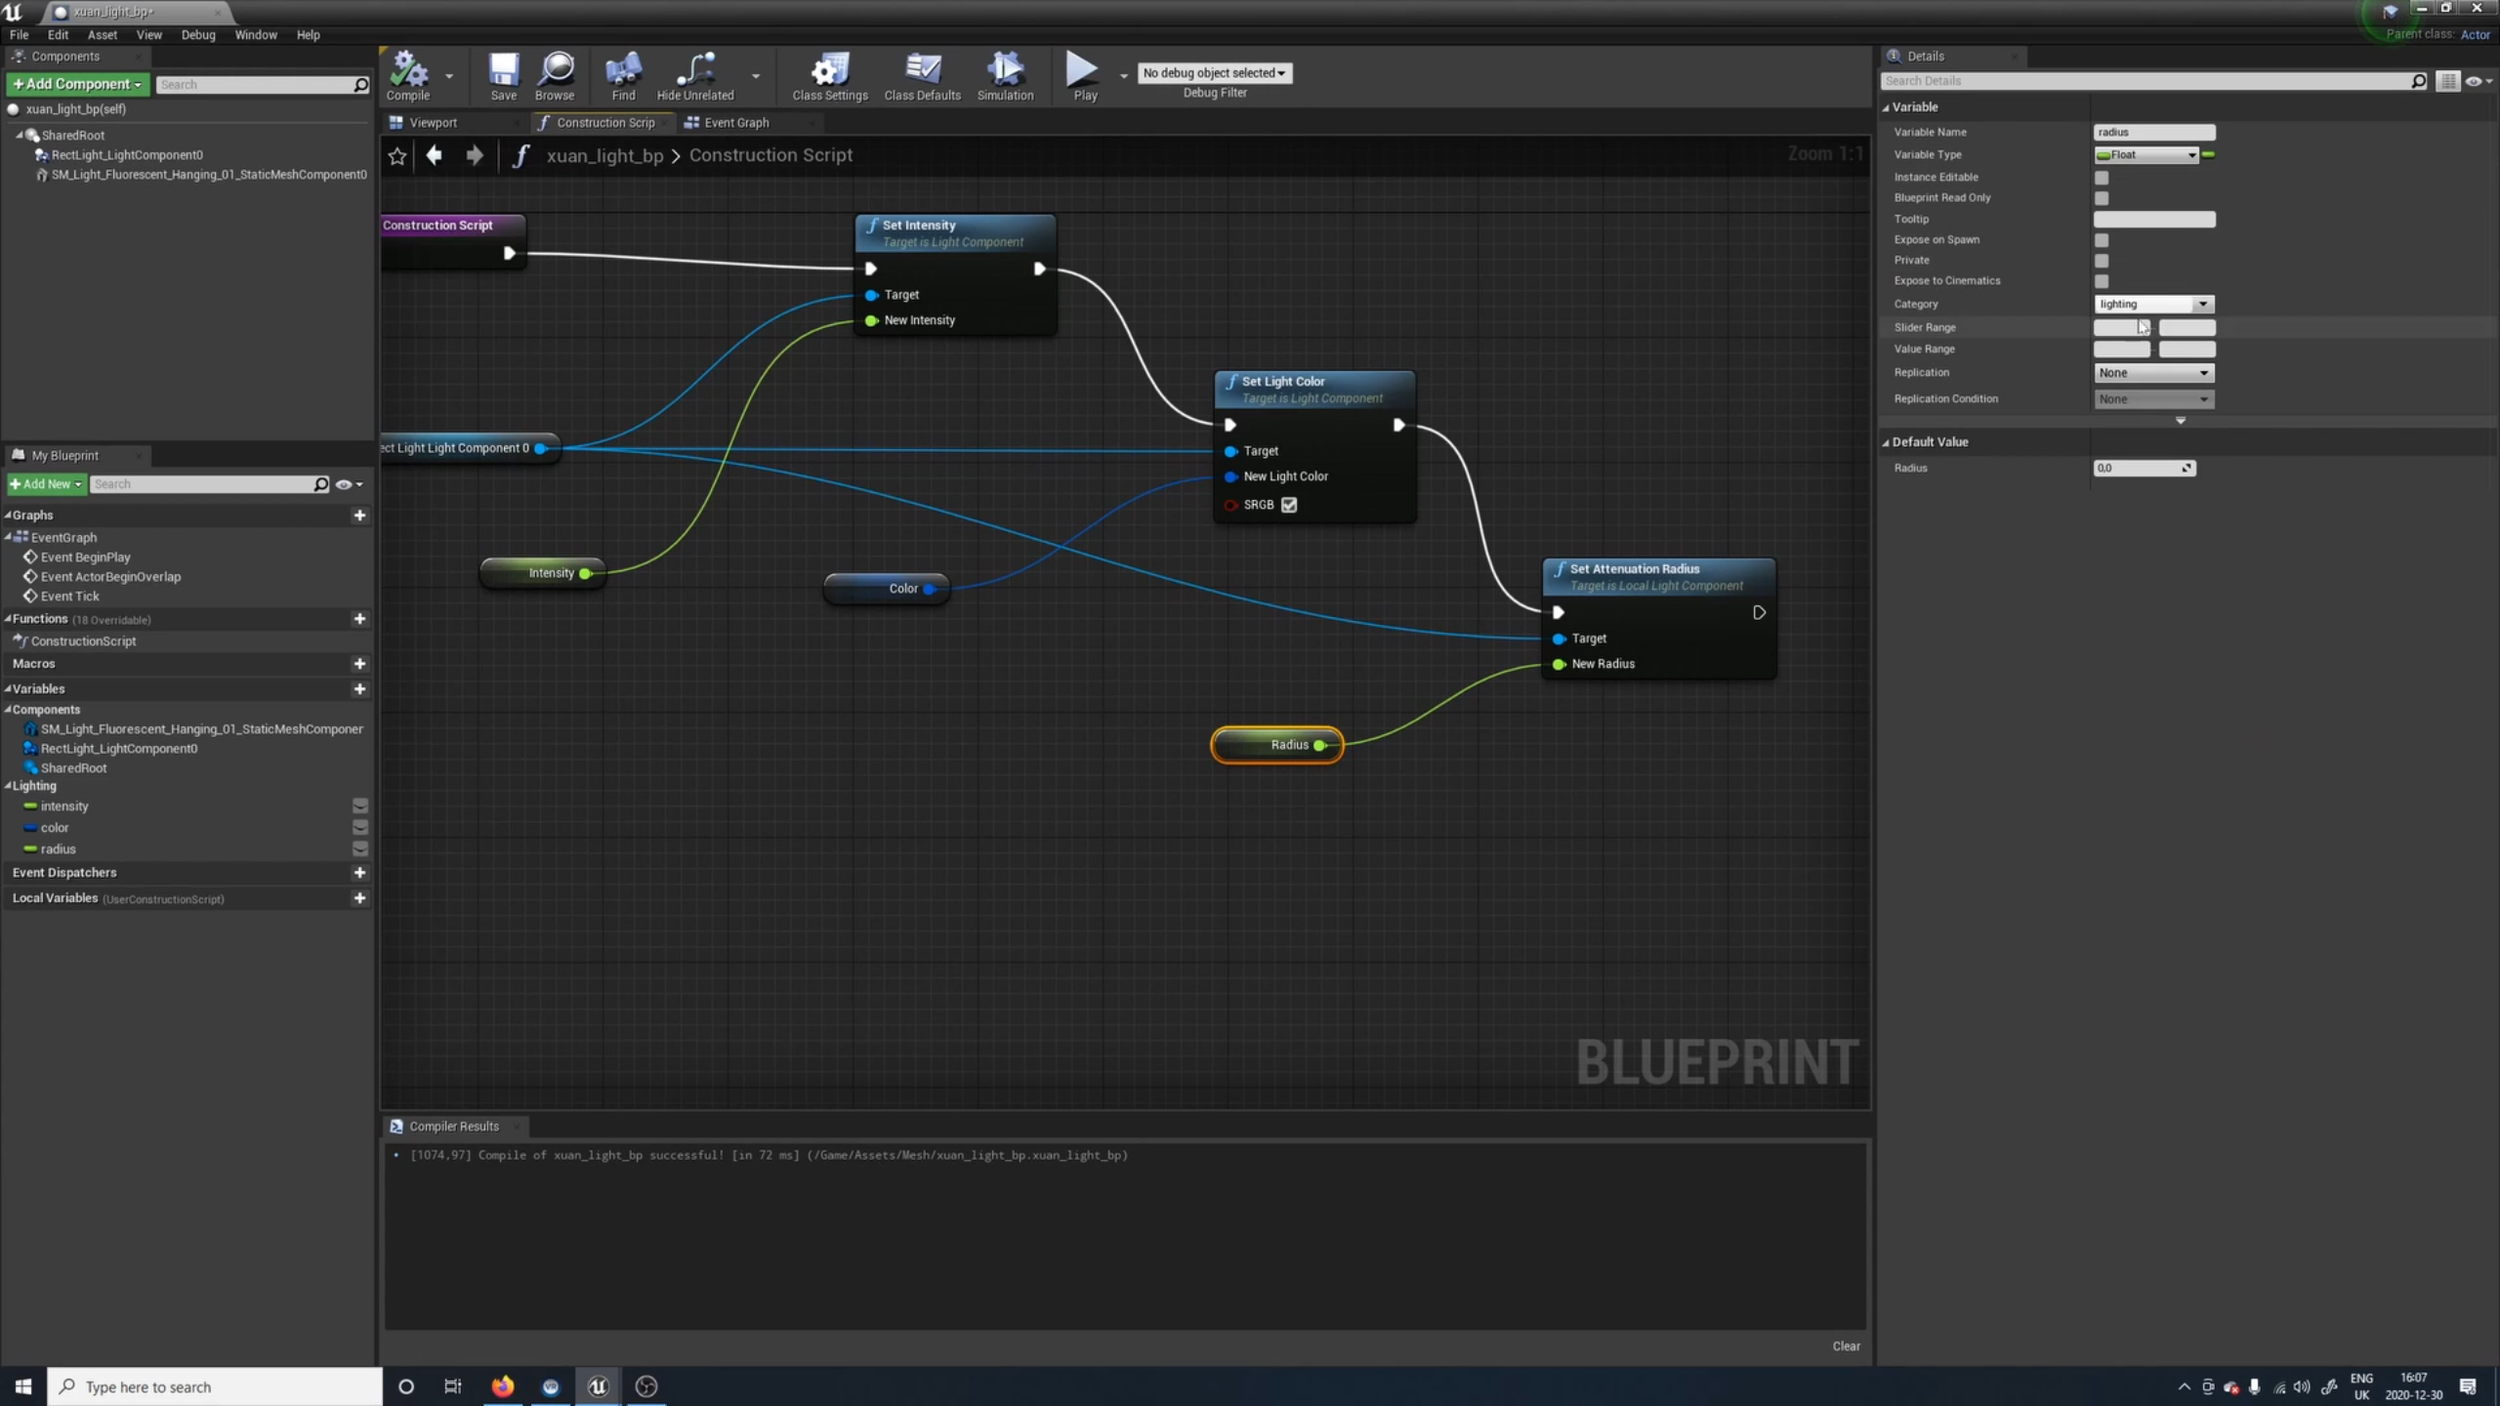Start Simulation mode
Screen dimensions: 2500x1406
pyautogui.click(x=1004, y=74)
